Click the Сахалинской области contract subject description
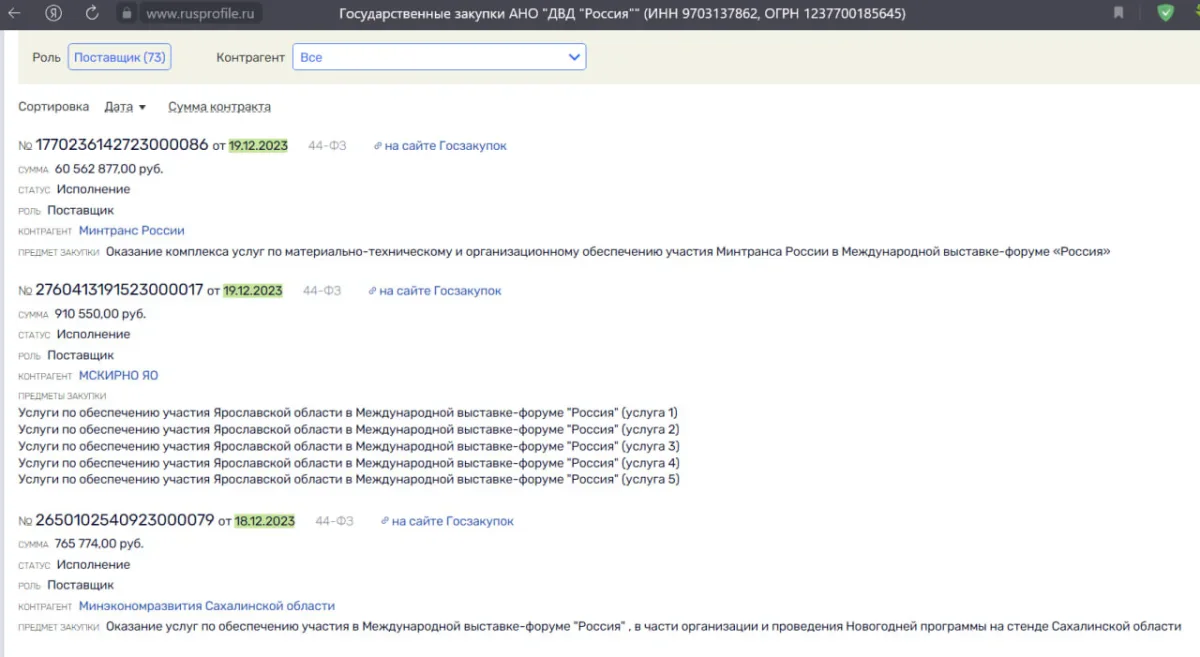Image resolution: width=1200 pixels, height=657 pixels. tap(643, 627)
